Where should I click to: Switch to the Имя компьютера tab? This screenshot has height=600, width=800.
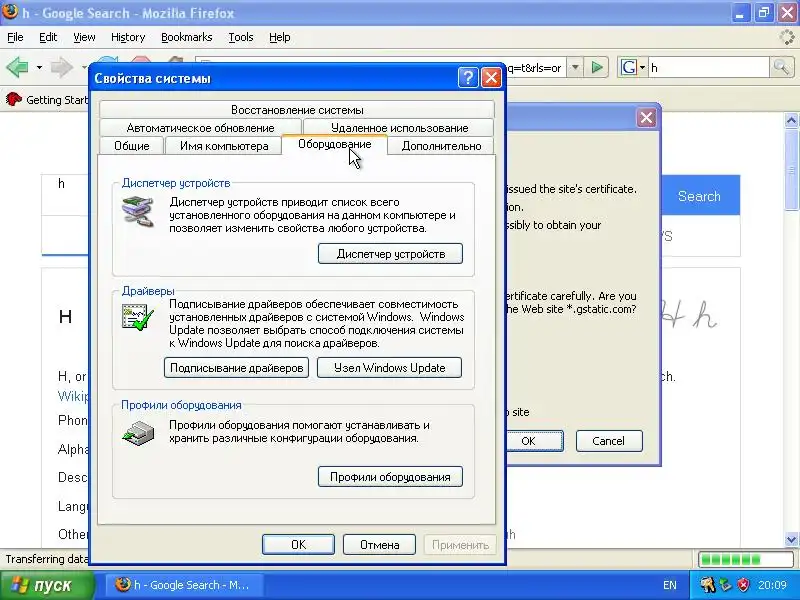(x=224, y=146)
